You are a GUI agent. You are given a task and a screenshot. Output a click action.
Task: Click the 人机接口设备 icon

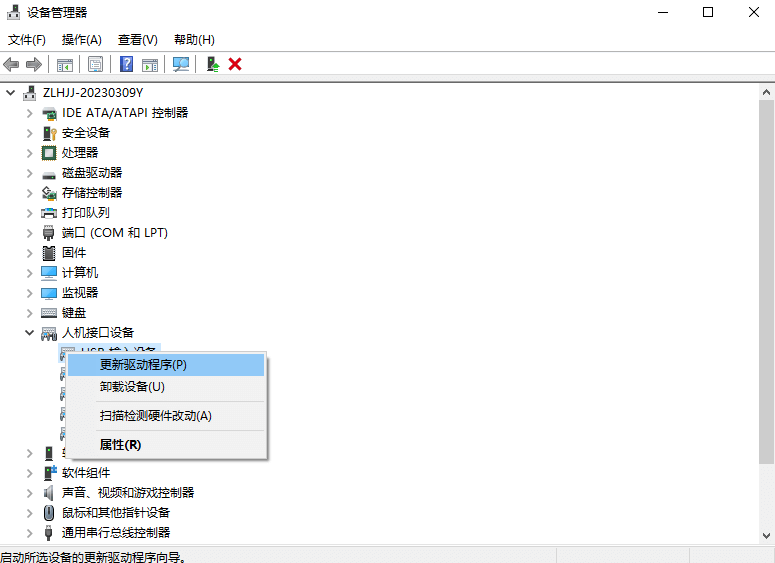pos(49,334)
